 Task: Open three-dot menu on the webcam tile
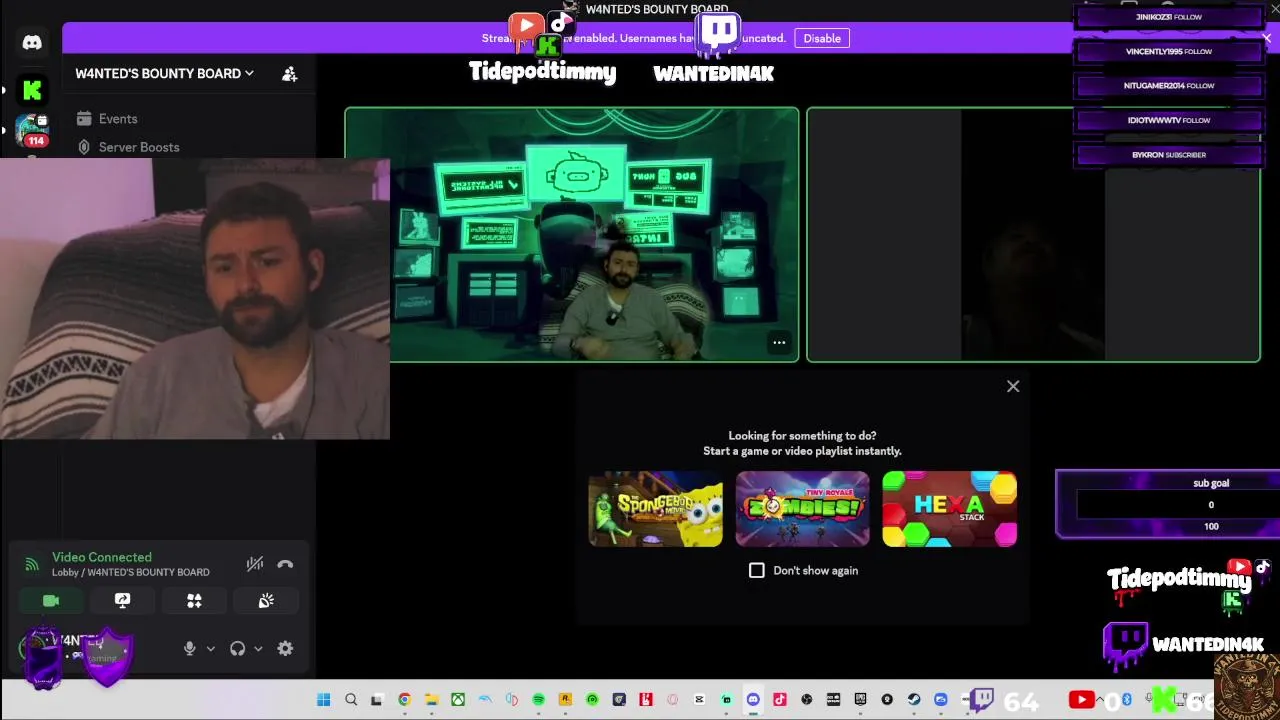(x=779, y=343)
